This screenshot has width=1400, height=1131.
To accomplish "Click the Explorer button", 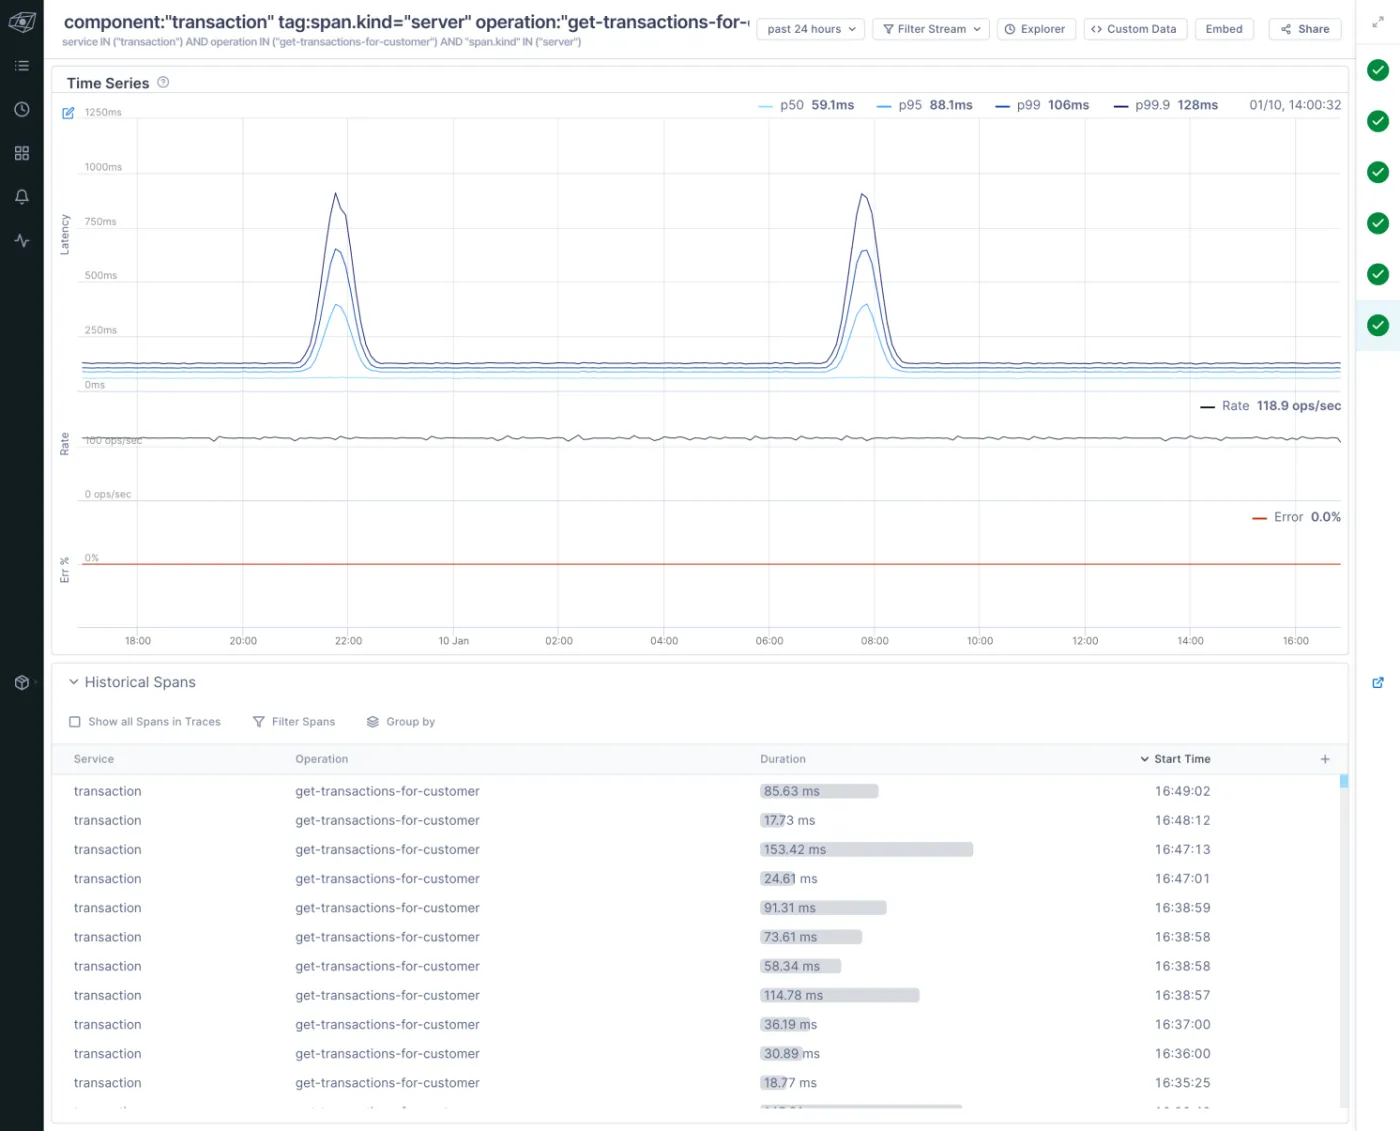I will tap(1035, 29).
